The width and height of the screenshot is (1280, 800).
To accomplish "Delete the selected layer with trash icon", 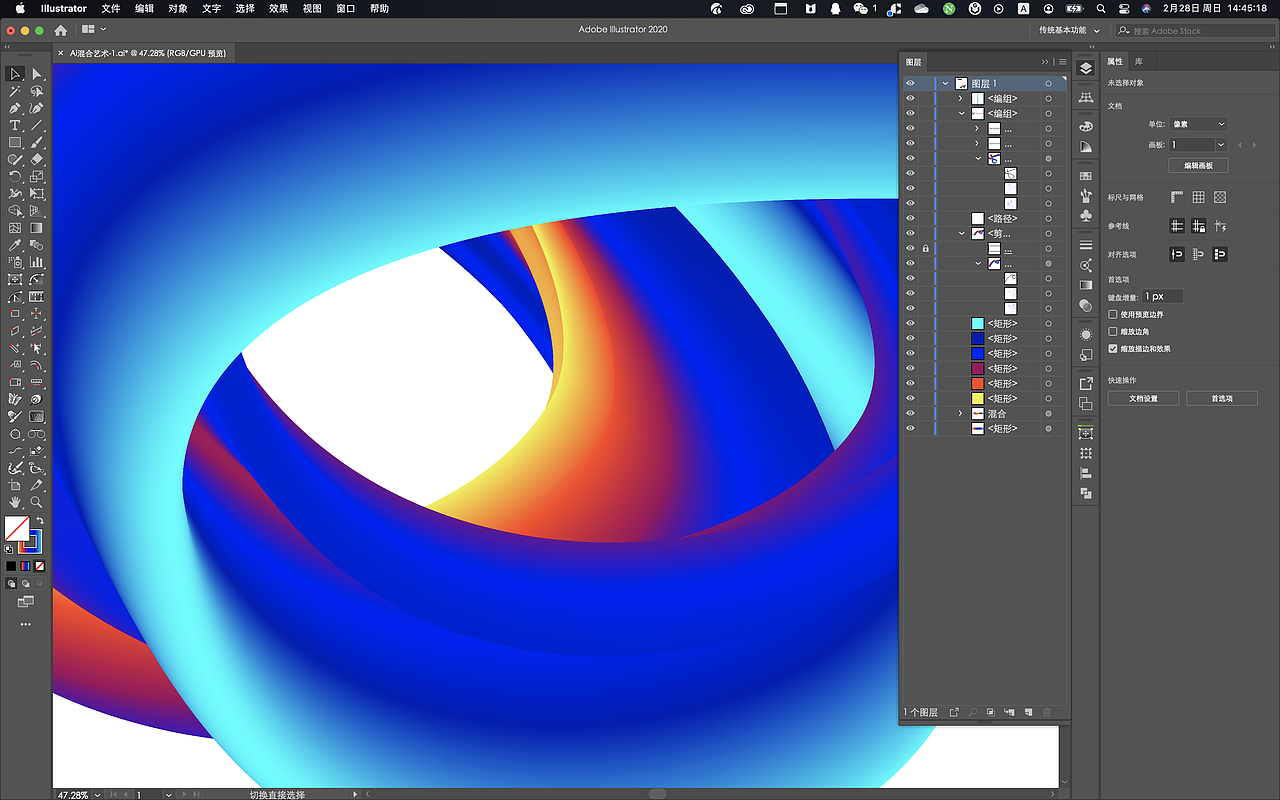I will tap(1047, 712).
